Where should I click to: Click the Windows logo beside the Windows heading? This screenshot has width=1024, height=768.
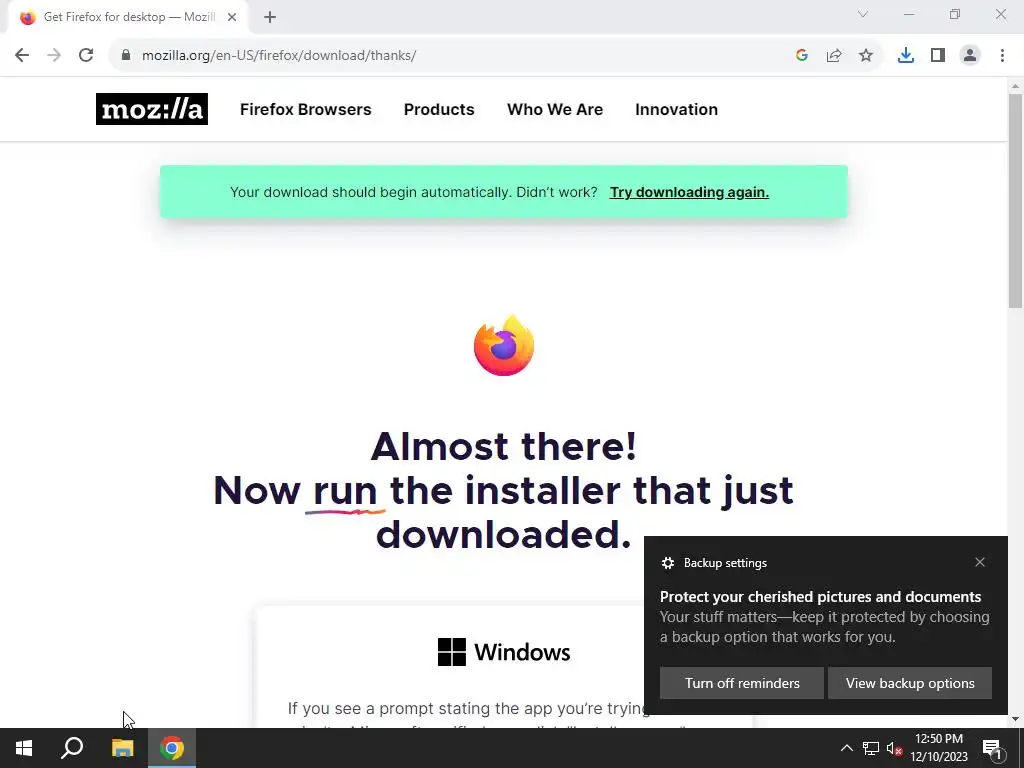pos(452,652)
